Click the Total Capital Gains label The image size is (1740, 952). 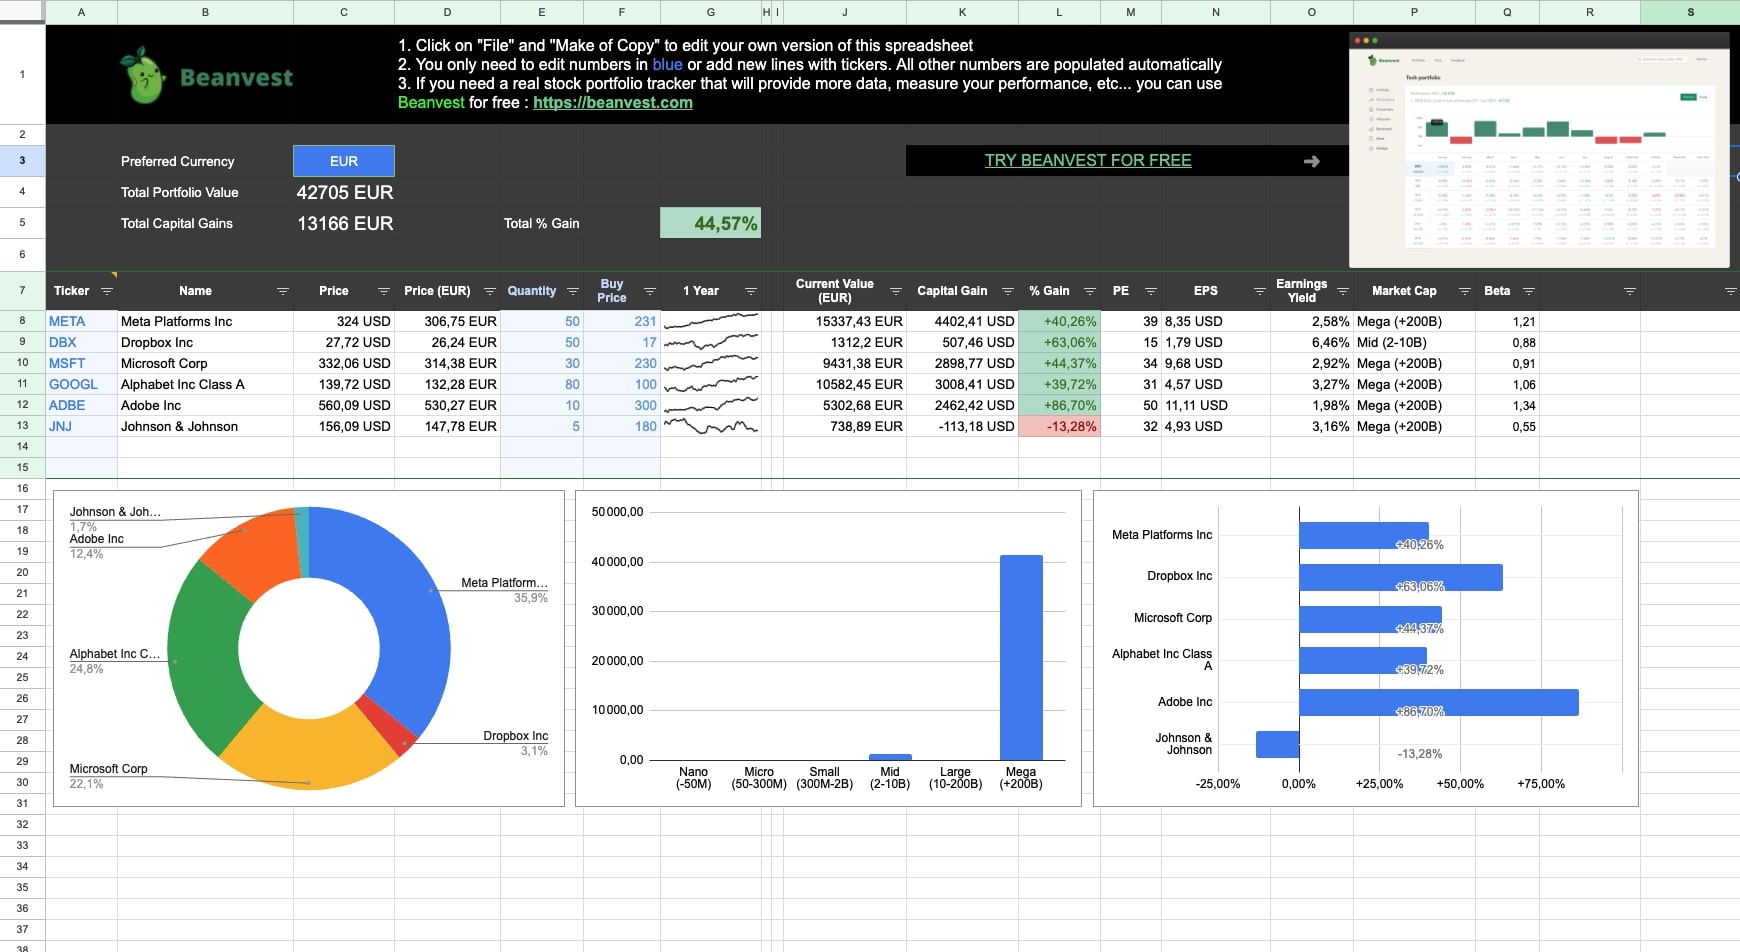pos(177,223)
